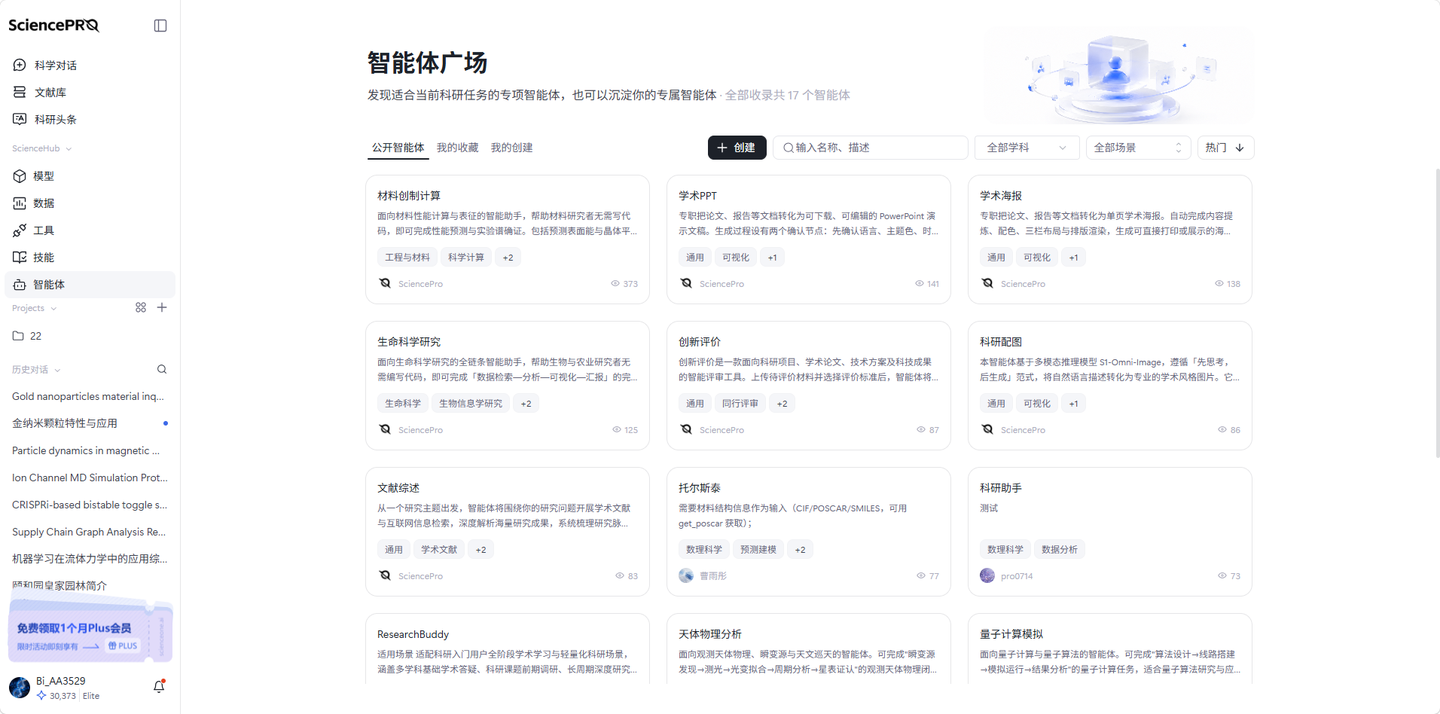This screenshot has width=1440, height=714.
Task: Click SciencePro logo on 科研配图 card
Action: coord(987,430)
